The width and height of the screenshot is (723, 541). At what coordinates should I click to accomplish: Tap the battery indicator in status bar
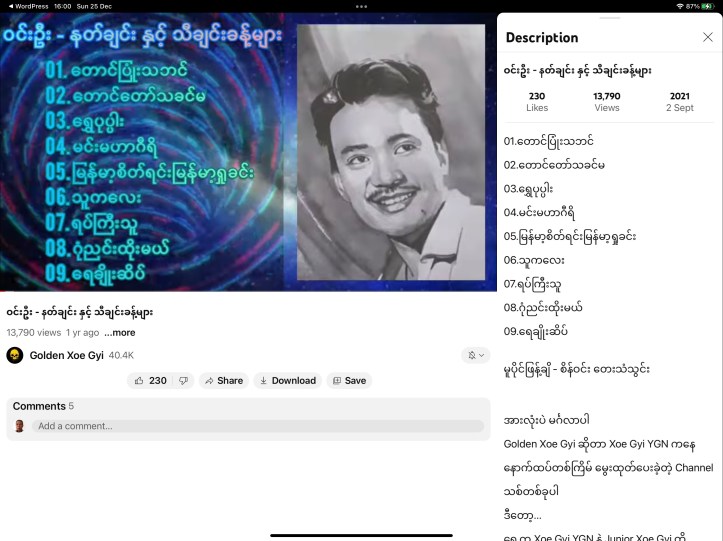coord(707,6)
